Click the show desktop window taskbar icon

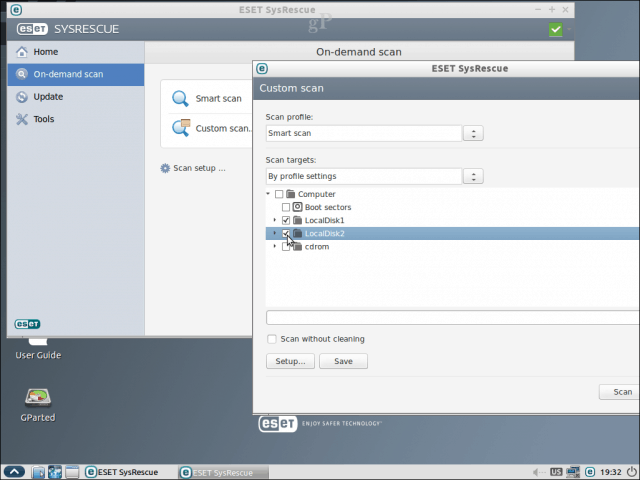(x=72, y=472)
